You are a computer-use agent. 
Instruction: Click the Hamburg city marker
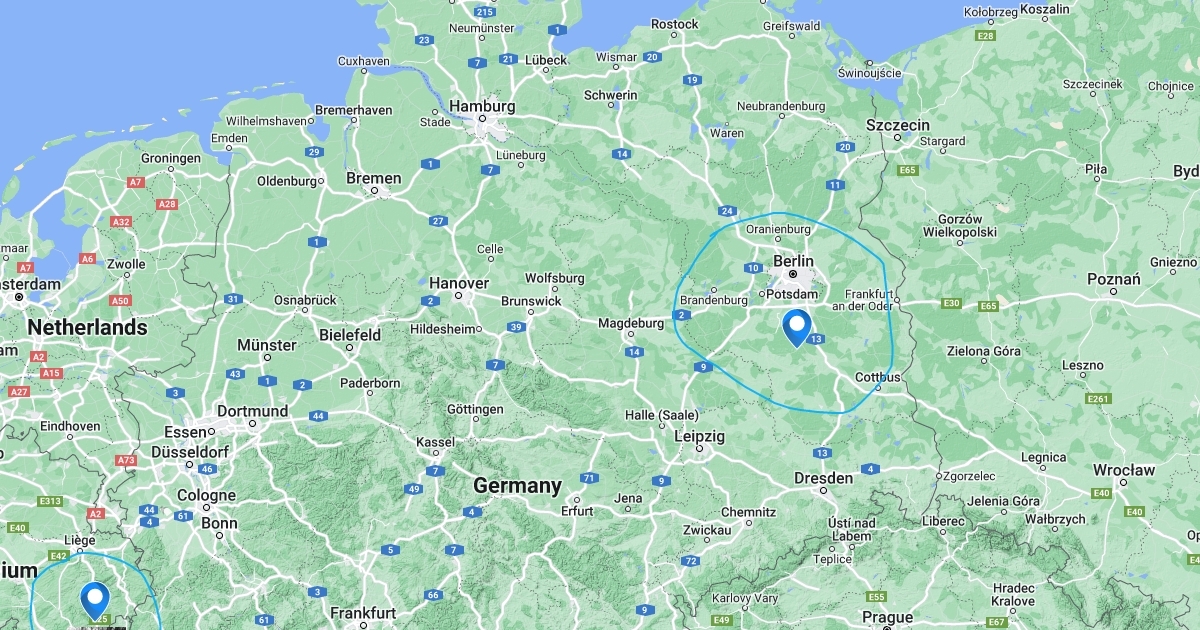tap(484, 123)
